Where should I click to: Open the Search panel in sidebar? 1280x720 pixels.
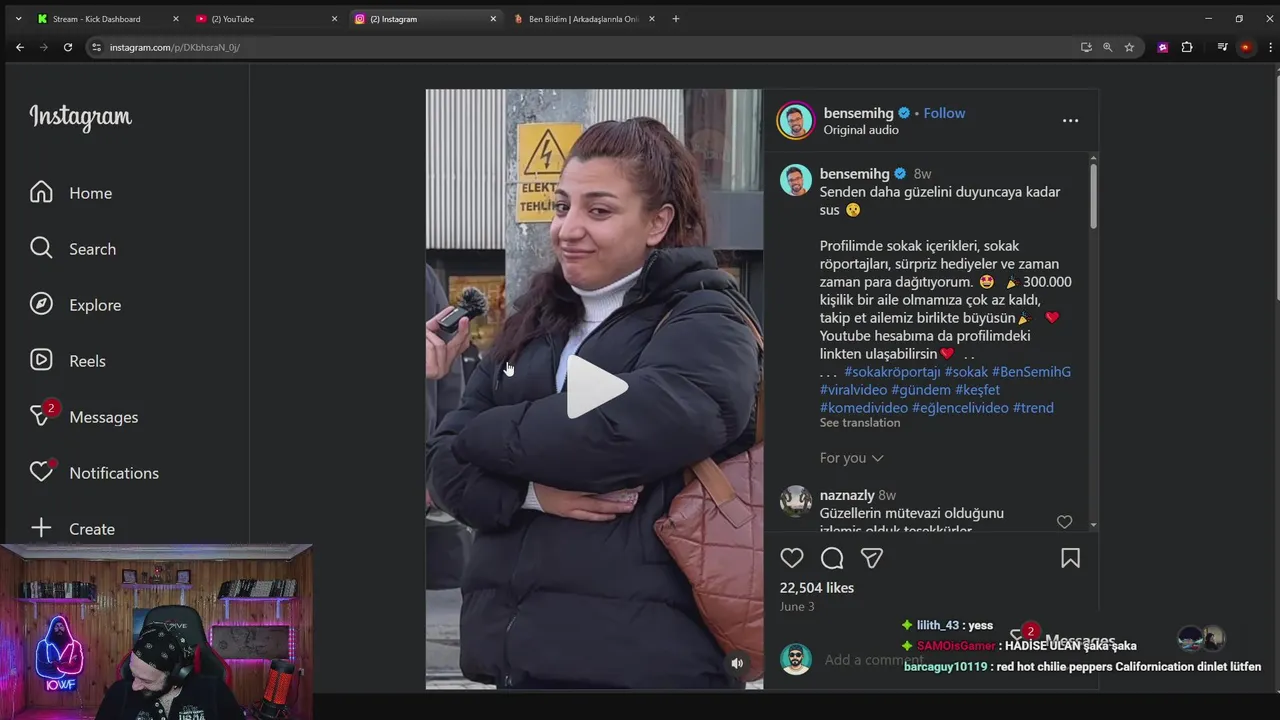pos(73,249)
